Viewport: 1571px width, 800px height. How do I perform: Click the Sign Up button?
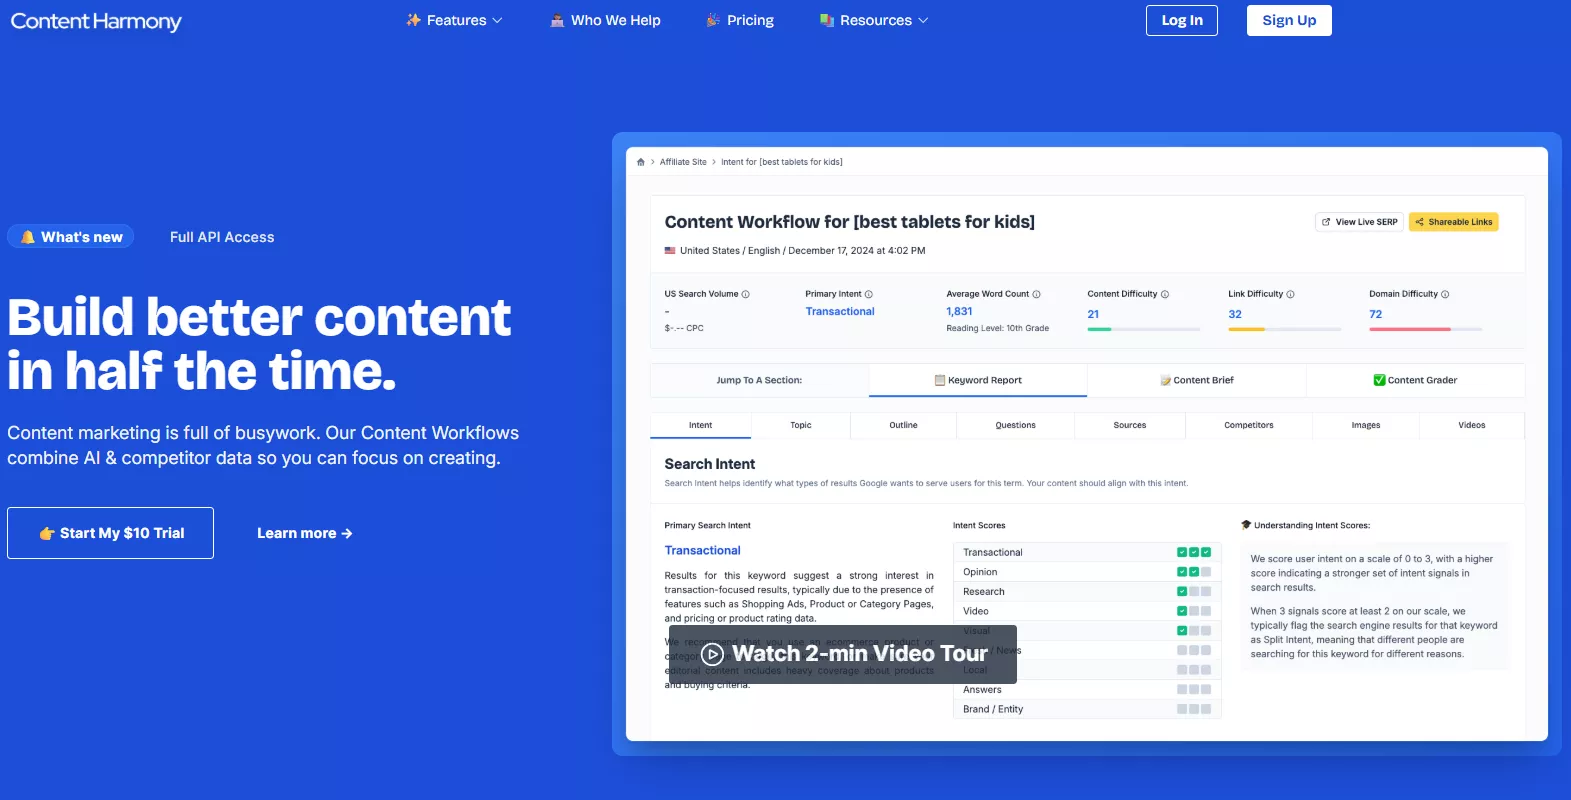[x=1289, y=20]
